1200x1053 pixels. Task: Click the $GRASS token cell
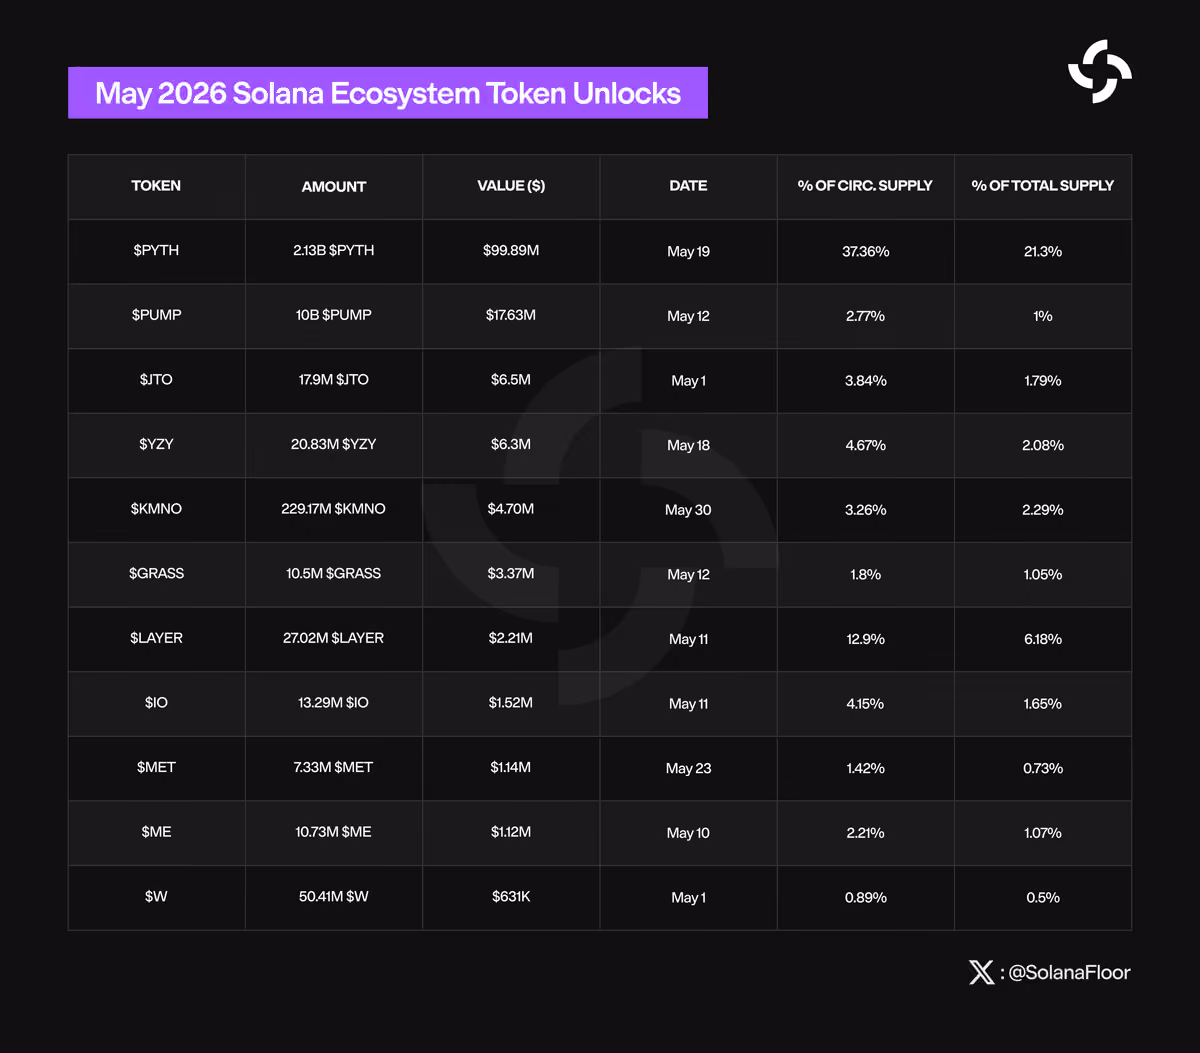coord(156,573)
